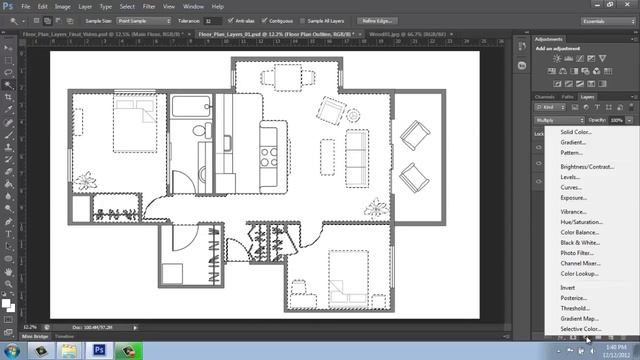The width and height of the screenshot is (640, 360).
Task: Select the Zoom tool
Action: pyautogui.click(x=8, y=284)
